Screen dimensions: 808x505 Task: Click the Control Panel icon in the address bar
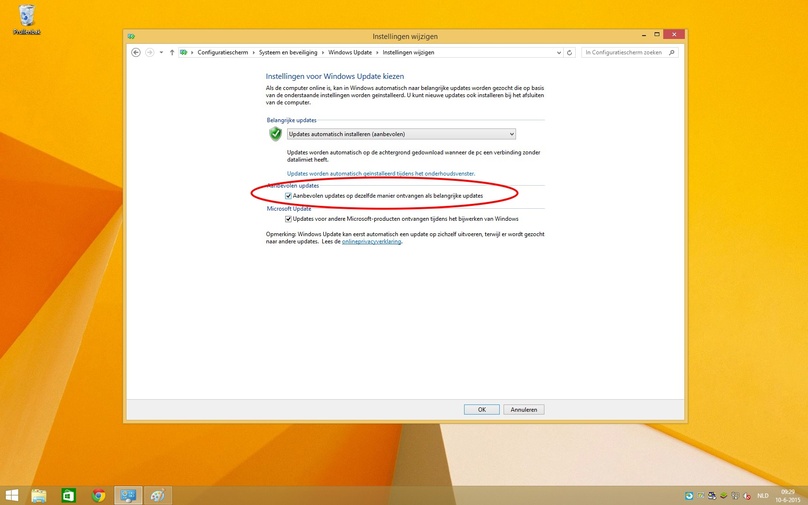[183, 52]
